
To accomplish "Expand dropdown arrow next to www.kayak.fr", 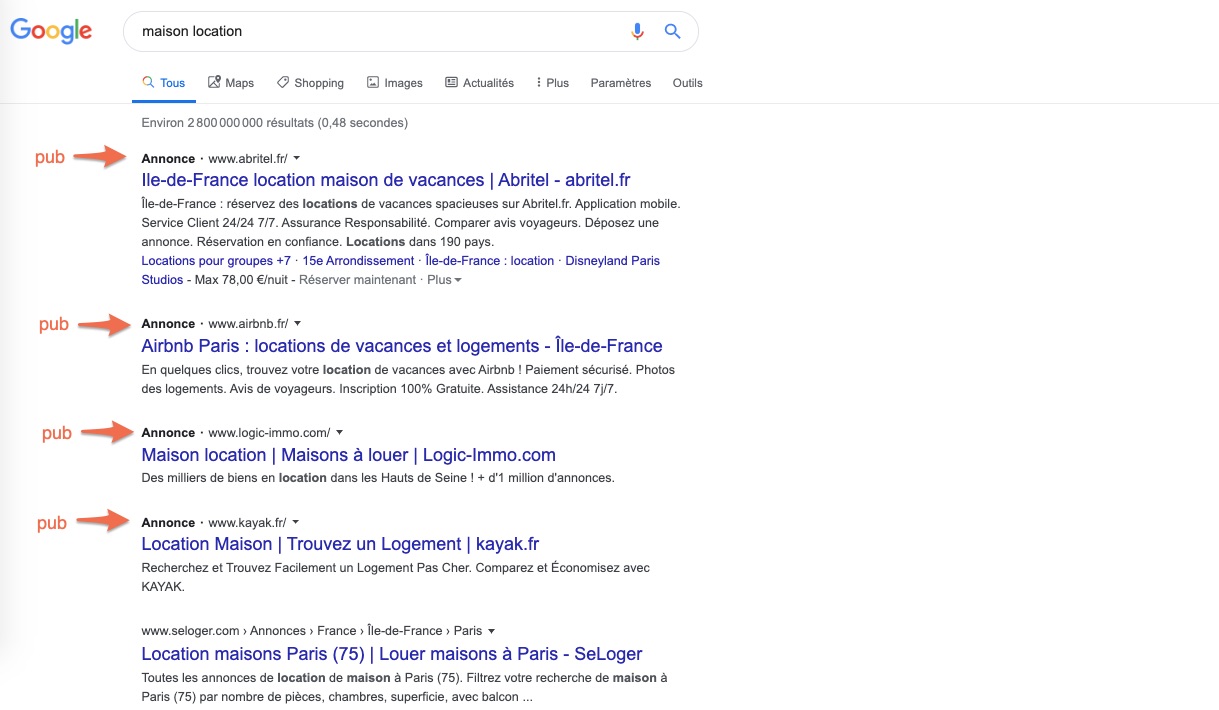I will pos(296,523).
